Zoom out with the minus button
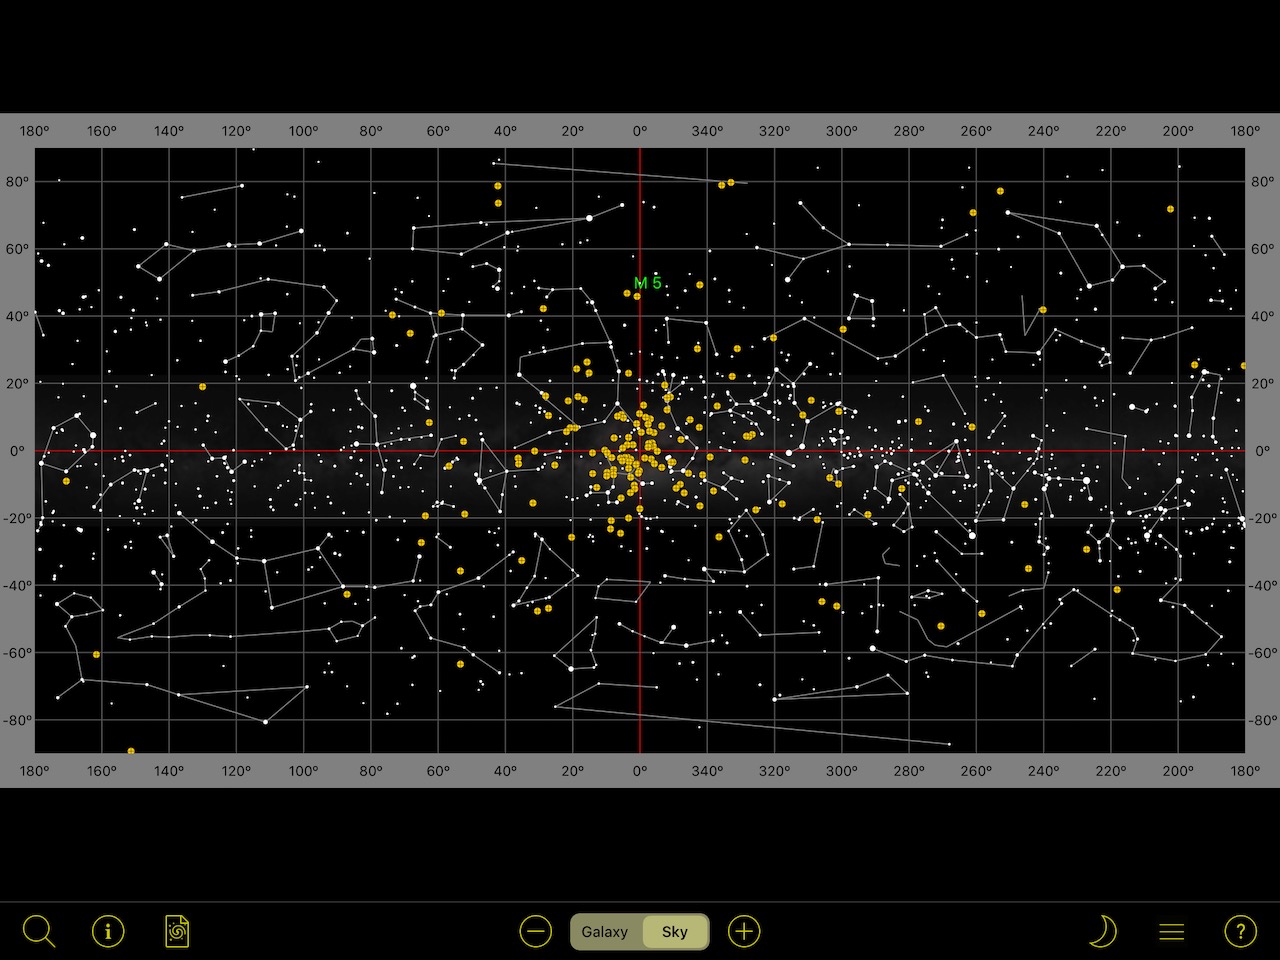 (536, 931)
